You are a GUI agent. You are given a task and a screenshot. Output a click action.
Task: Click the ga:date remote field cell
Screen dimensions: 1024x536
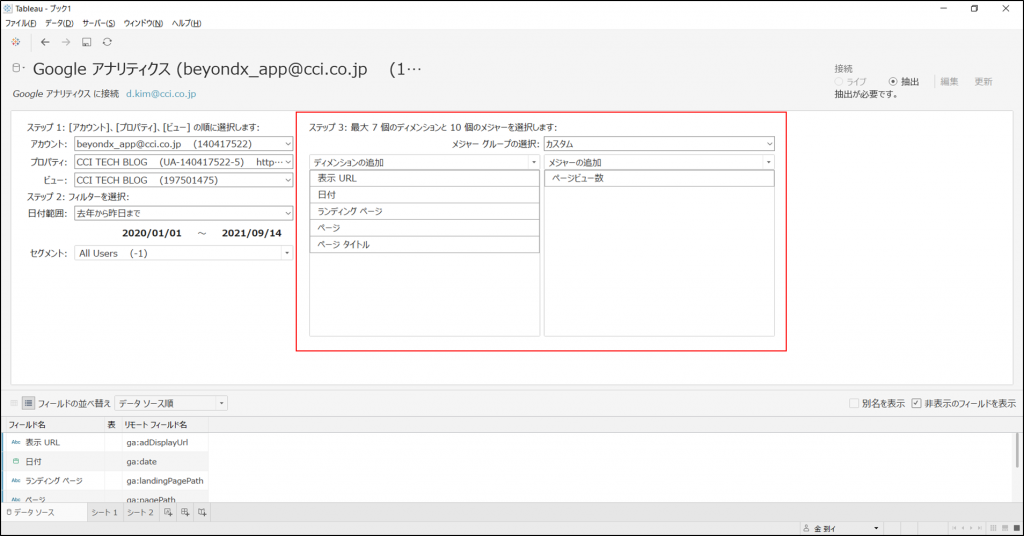click(x=163, y=461)
